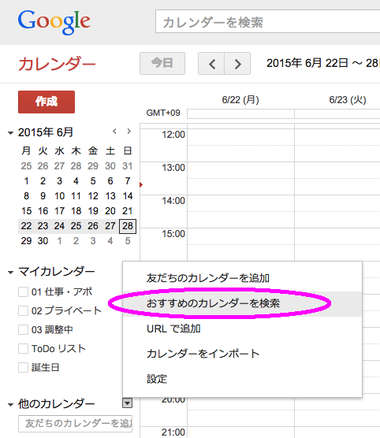Toggle the 03 調整中 calendar checkbox
380x438 pixels.
click(23, 330)
